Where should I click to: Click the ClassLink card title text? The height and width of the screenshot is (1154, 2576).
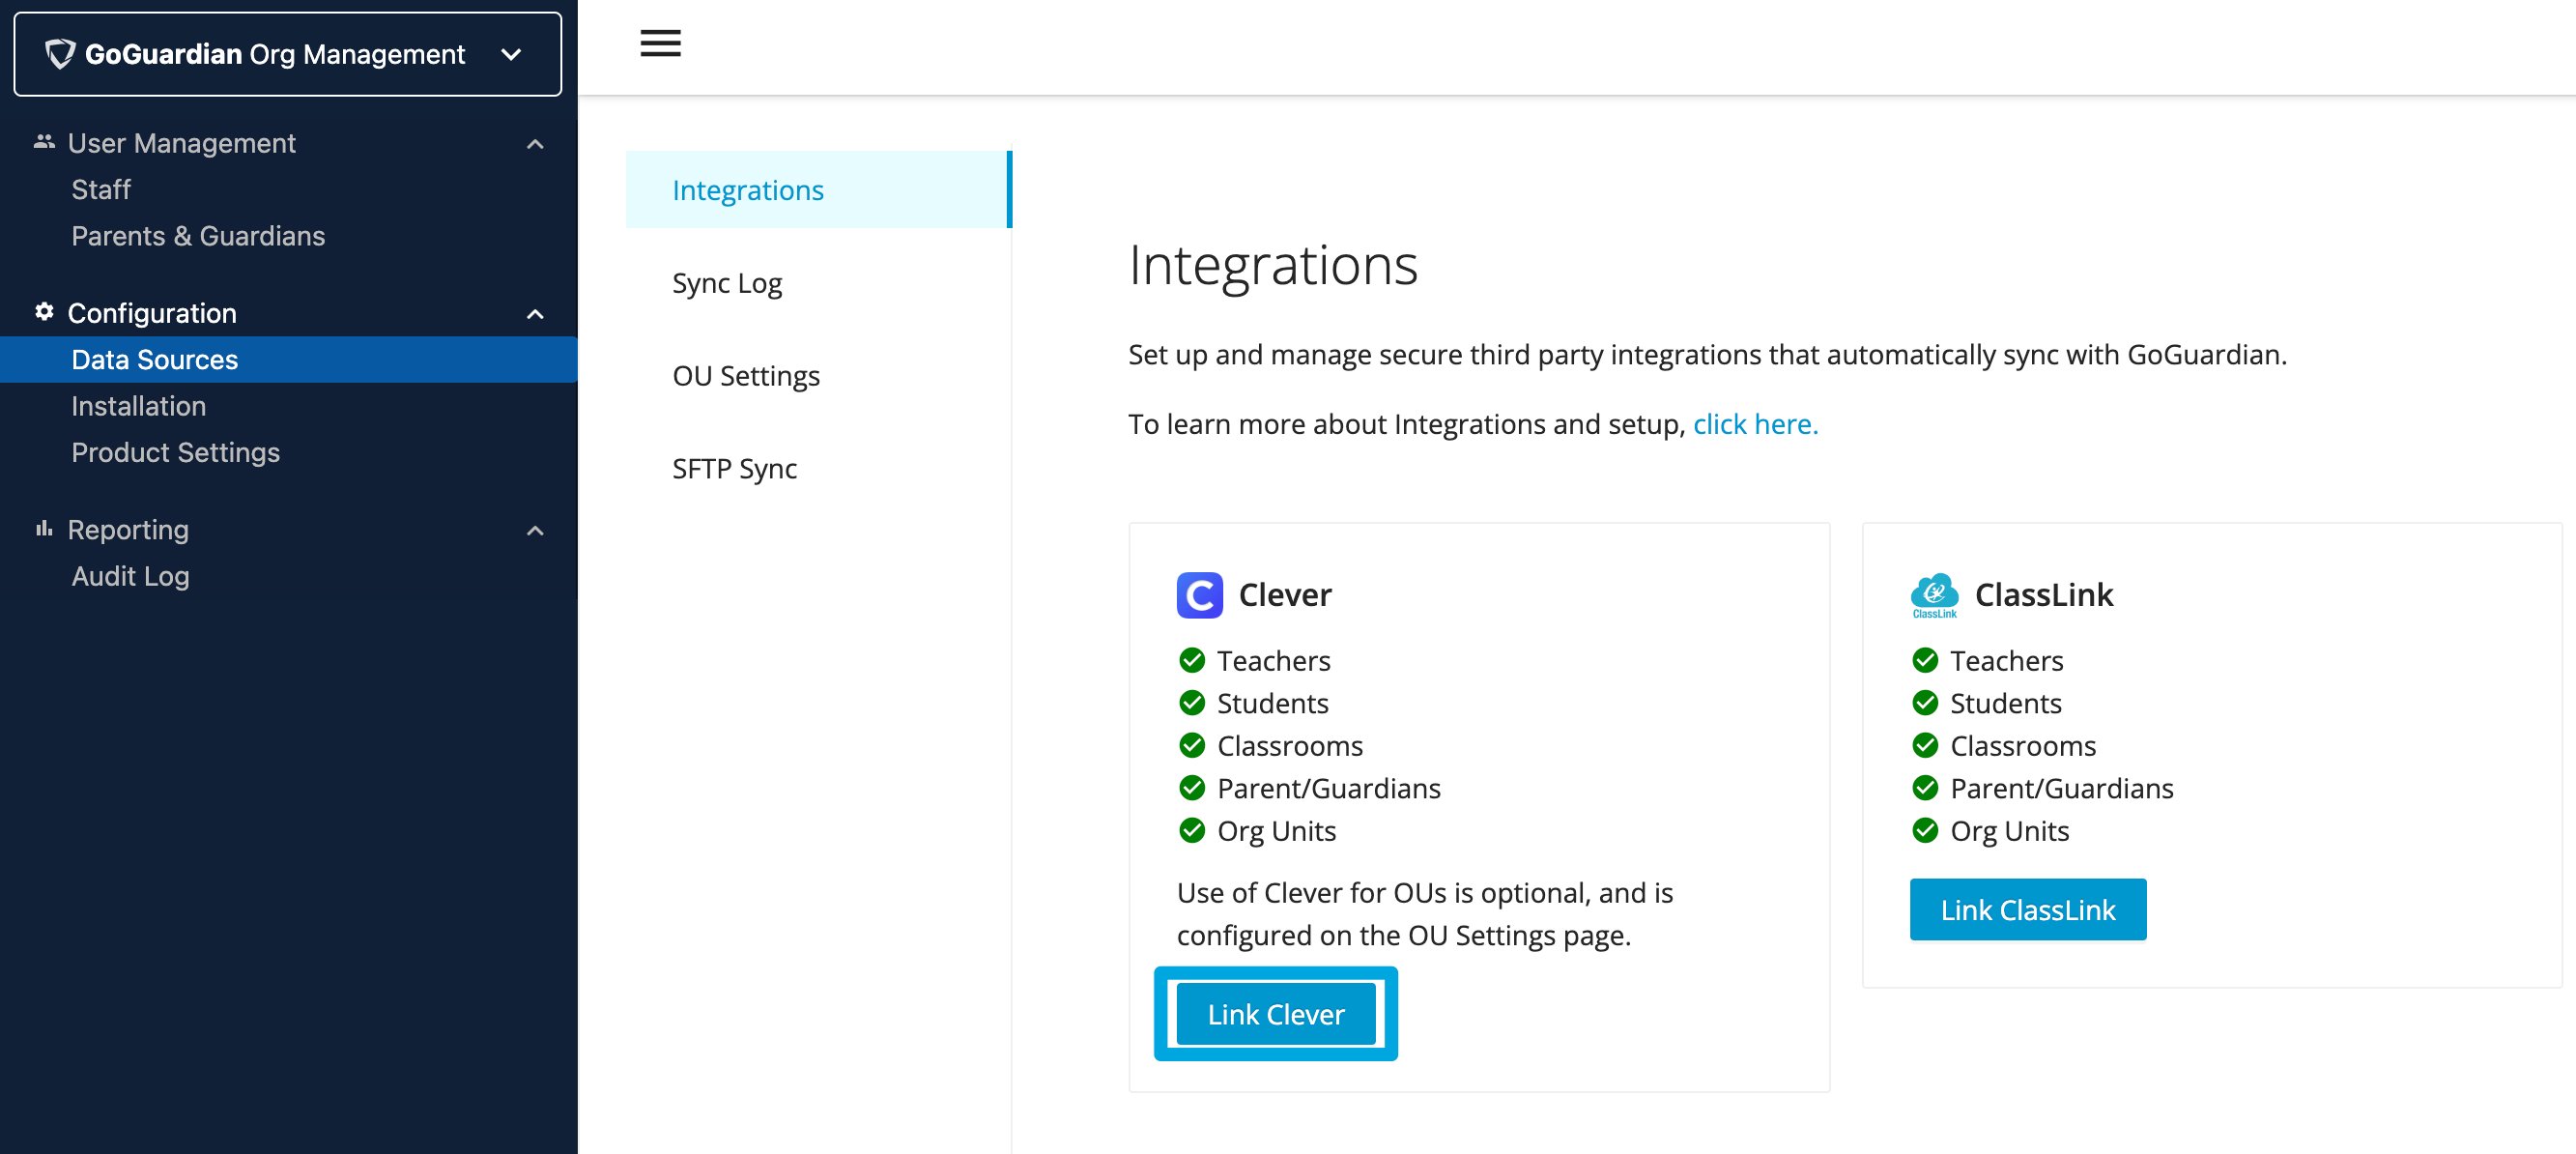click(x=2044, y=595)
